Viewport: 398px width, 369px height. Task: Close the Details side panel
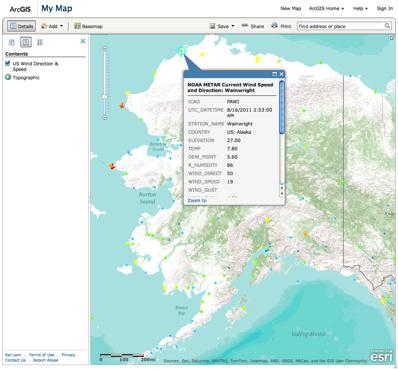click(x=83, y=41)
